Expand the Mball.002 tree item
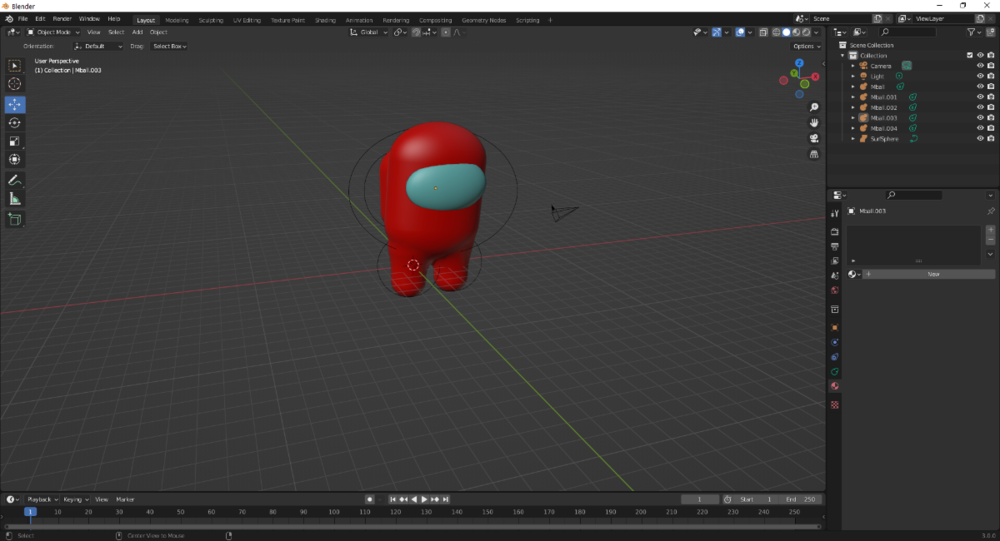This screenshot has width=1000, height=541. (x=853, y=107)
